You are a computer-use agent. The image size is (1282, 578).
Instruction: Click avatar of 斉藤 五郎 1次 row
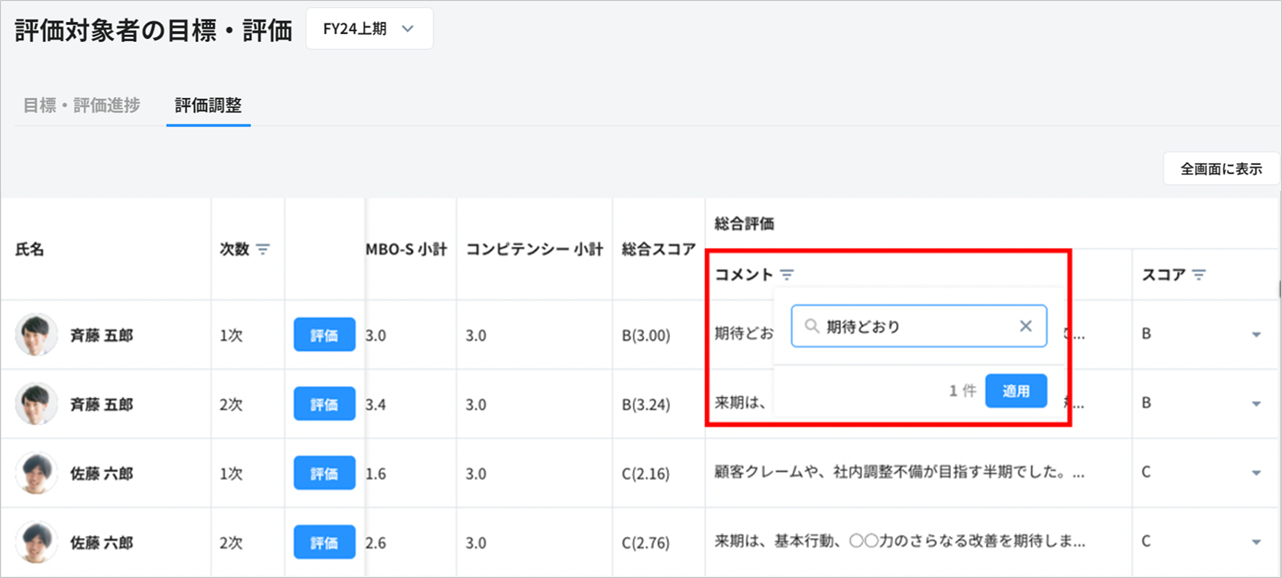pyautogui.click(x=36, y=335)
